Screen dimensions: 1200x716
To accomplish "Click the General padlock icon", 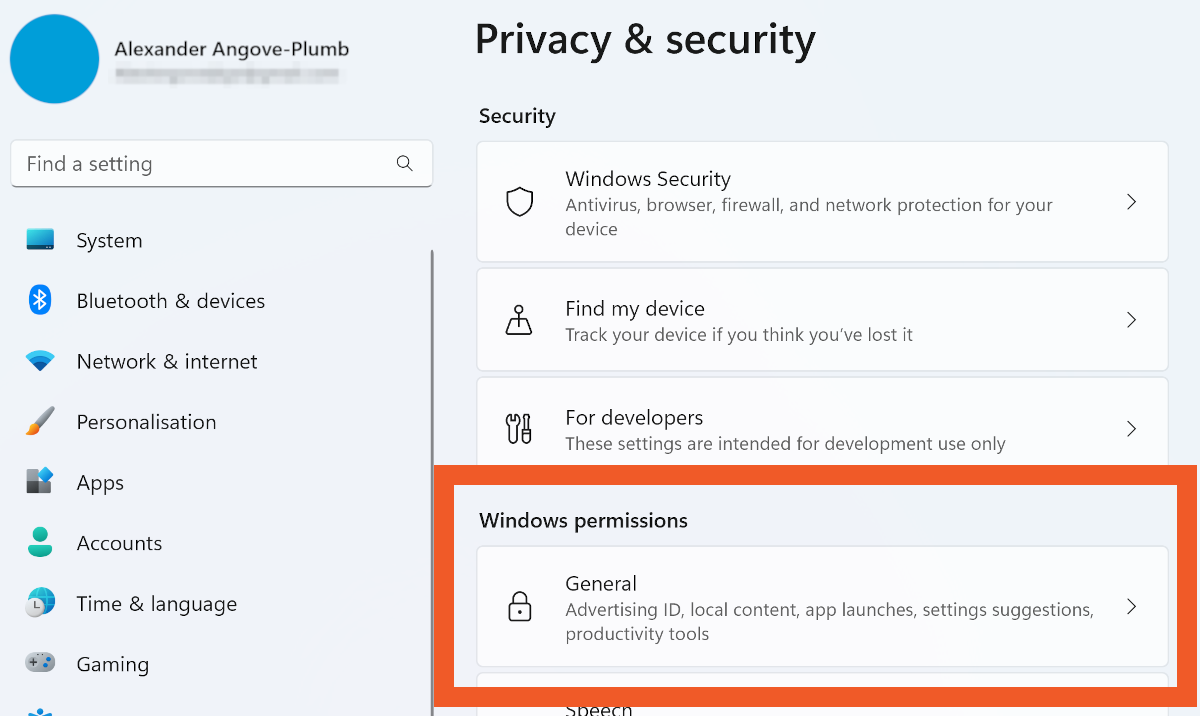I will [x=519, y=607].
